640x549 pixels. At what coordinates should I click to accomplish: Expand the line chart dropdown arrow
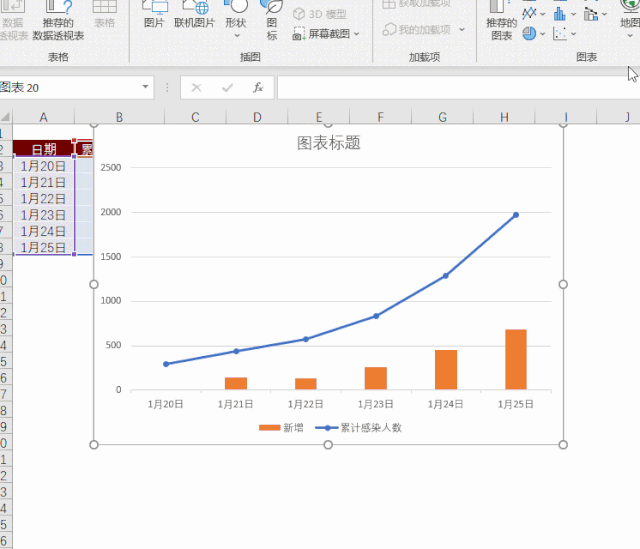(x=543, y=14)
